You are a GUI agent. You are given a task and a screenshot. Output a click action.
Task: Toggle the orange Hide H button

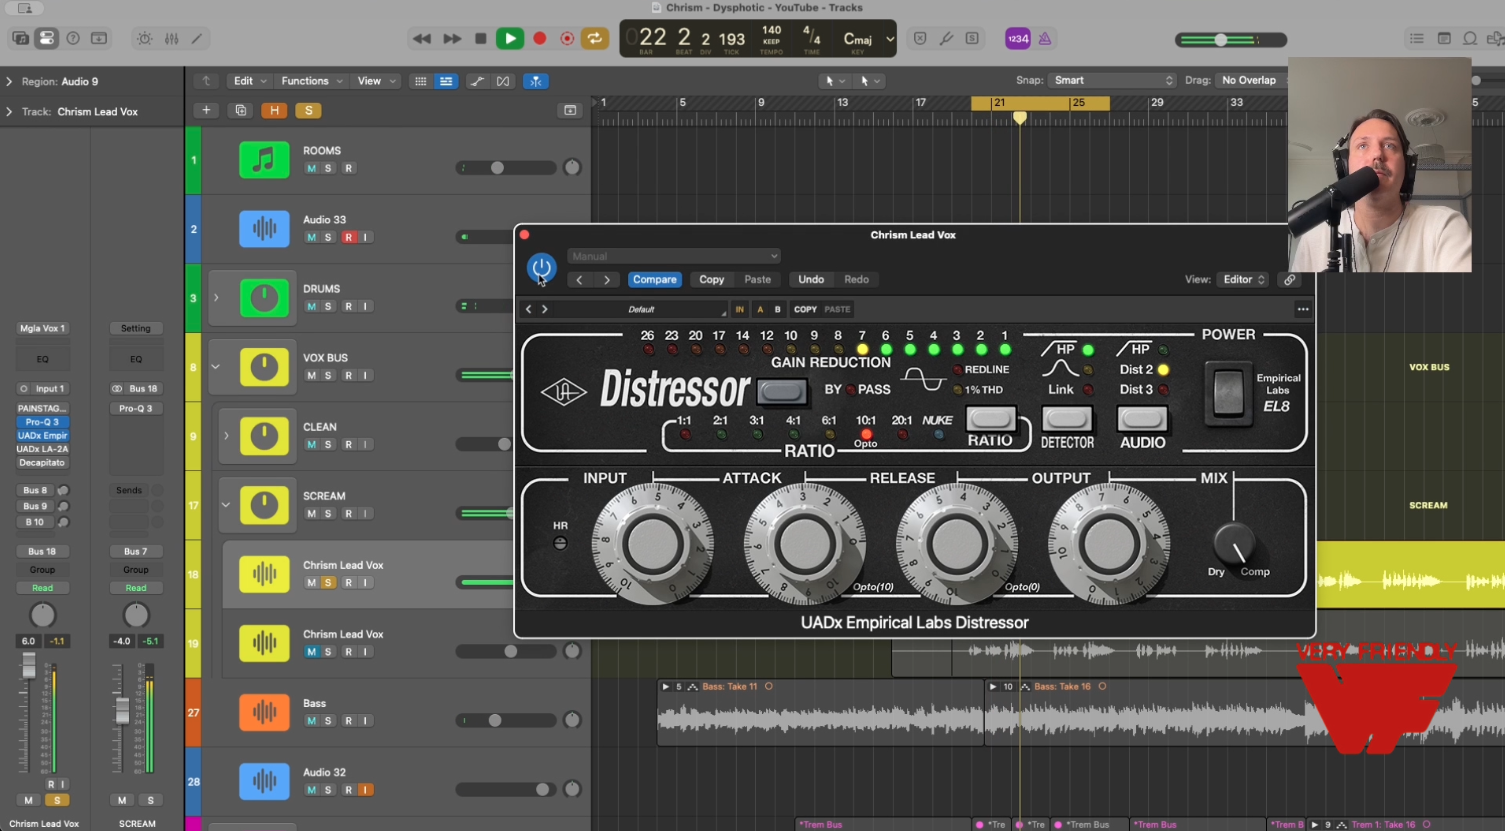coord(274,110)
